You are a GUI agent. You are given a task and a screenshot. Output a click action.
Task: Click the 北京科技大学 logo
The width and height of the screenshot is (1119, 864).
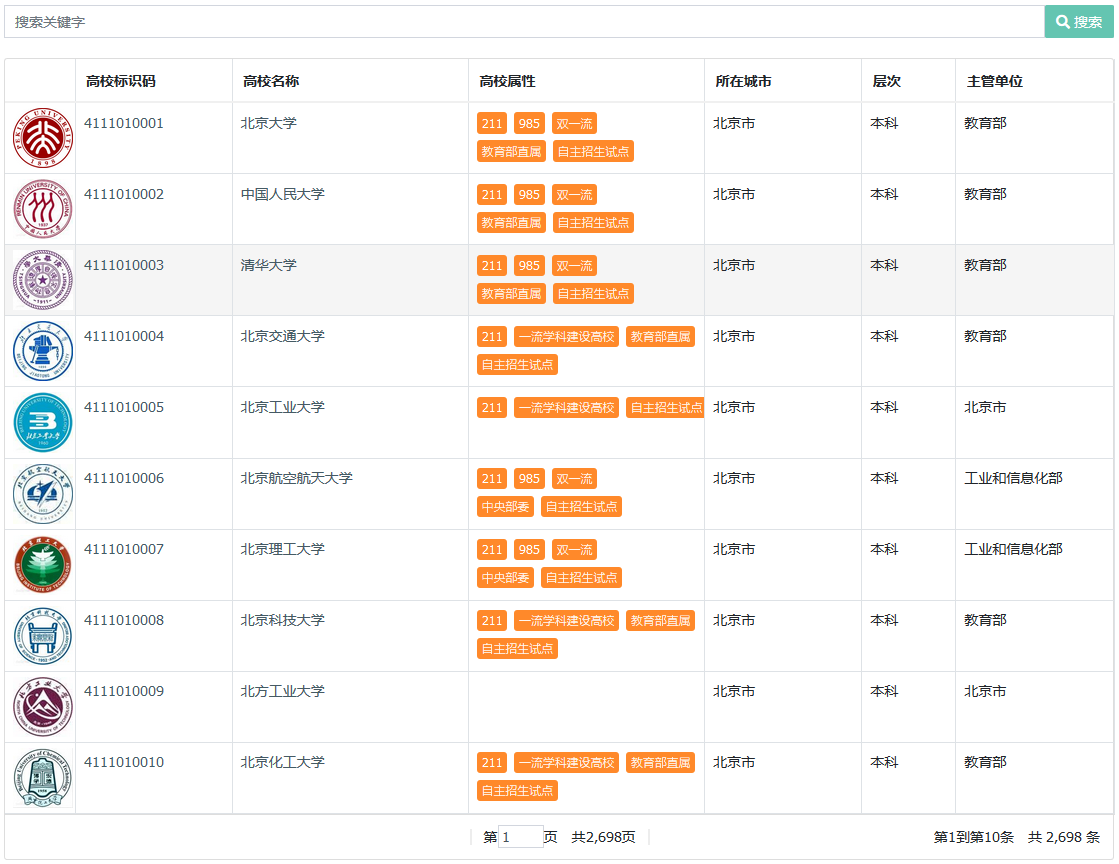[x=43, y=635]
